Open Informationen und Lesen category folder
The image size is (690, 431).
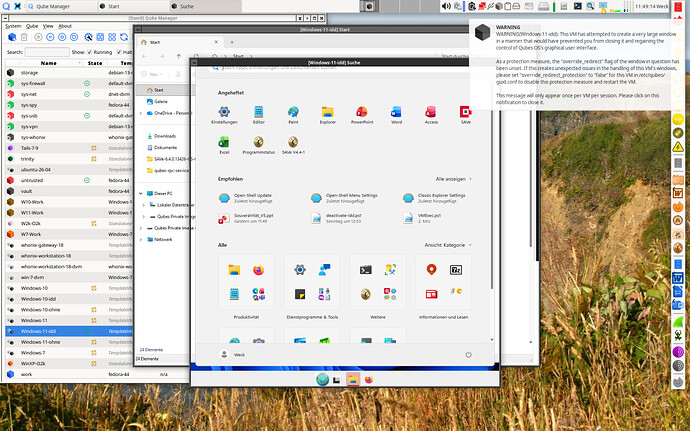tap(443, 282)
